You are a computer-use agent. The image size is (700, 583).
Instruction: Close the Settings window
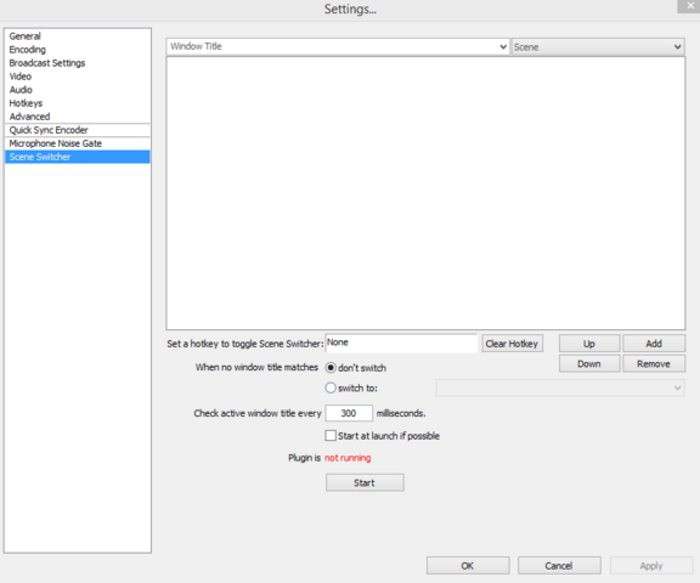point(691,6)
